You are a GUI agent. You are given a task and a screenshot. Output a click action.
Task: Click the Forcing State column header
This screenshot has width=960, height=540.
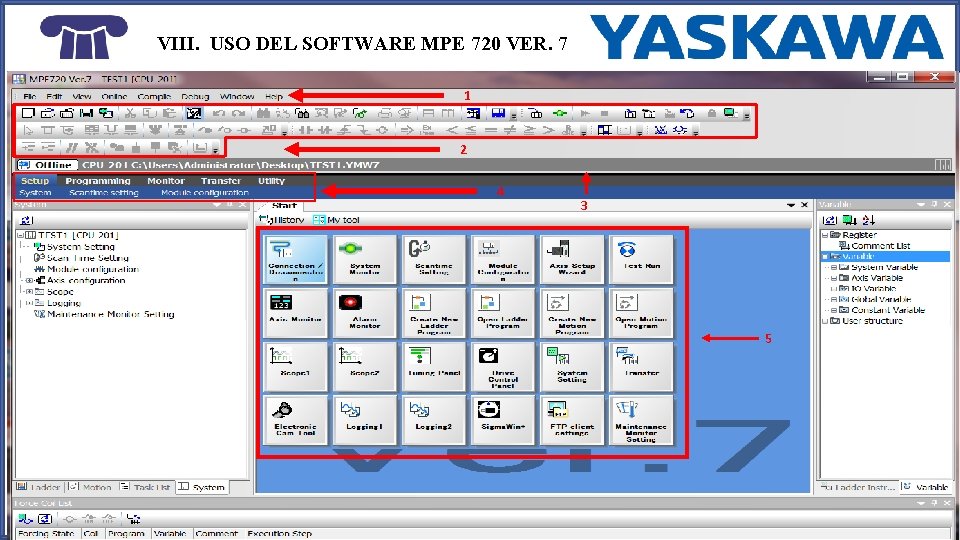[x=47, y=534]
